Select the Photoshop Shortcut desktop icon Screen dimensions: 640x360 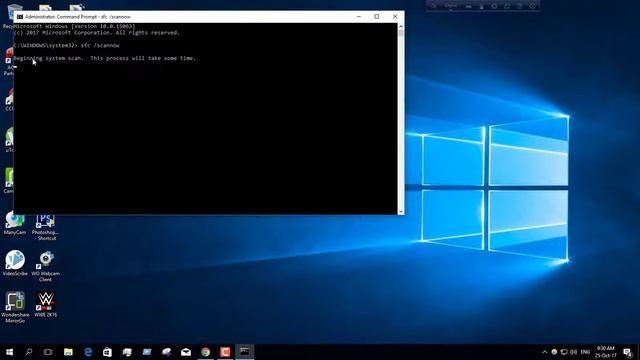(x=45, y=227)
